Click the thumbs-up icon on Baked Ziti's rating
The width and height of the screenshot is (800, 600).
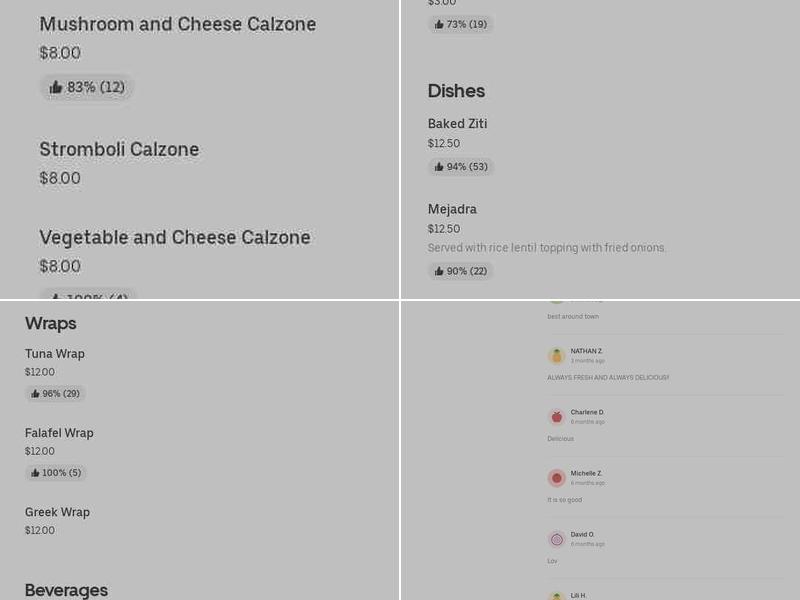[439, 166]
